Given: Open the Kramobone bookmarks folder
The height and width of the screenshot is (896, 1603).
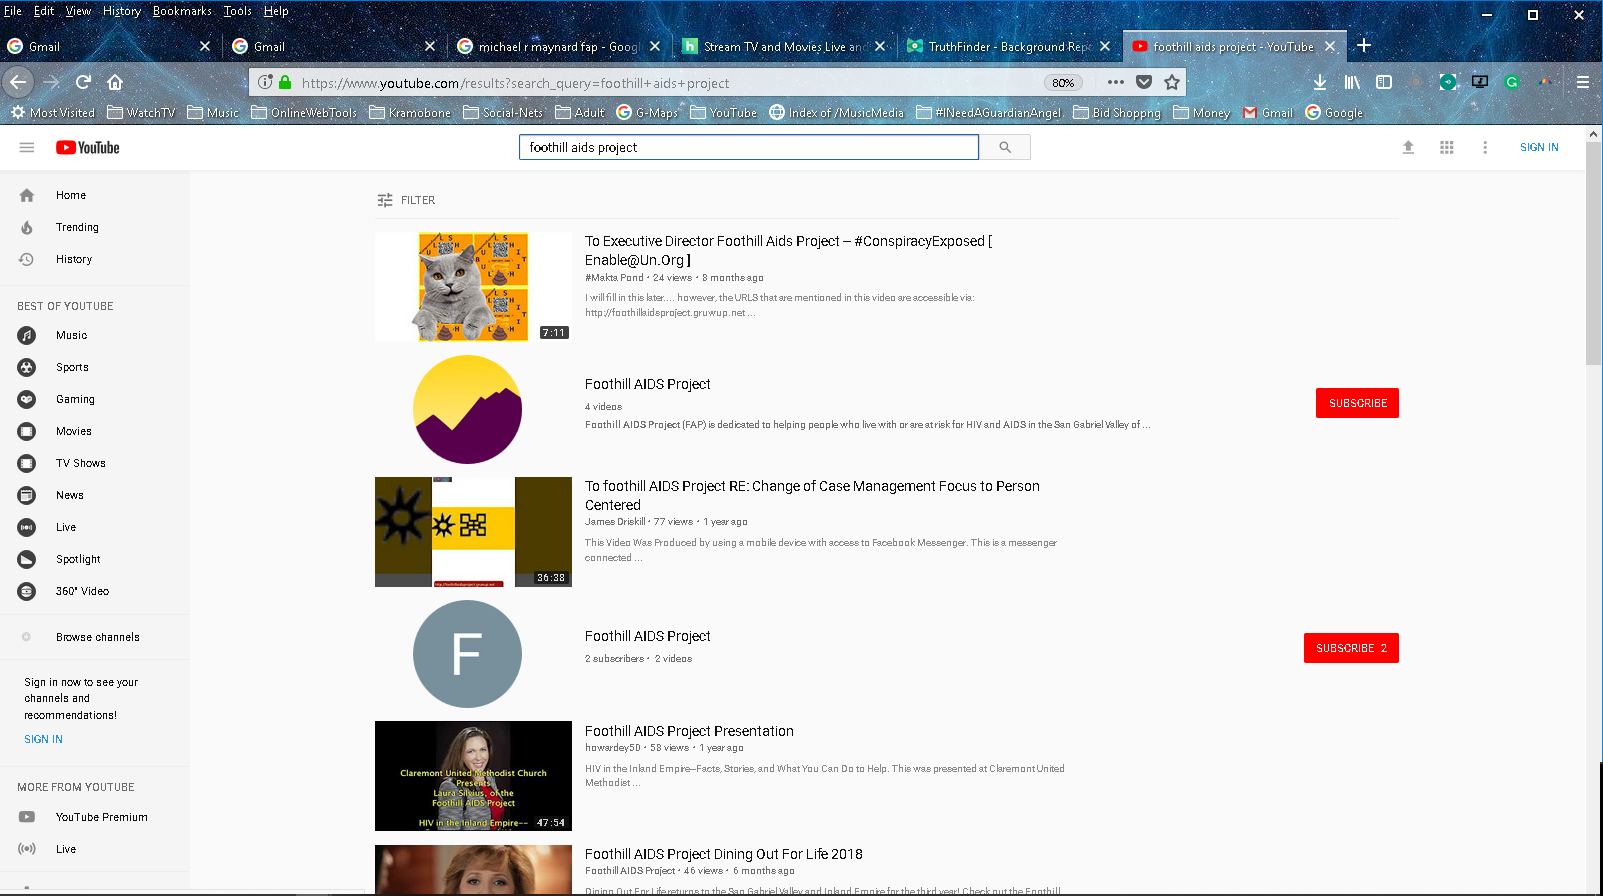Looking at the screenshot, I should (x=410, y=113).
